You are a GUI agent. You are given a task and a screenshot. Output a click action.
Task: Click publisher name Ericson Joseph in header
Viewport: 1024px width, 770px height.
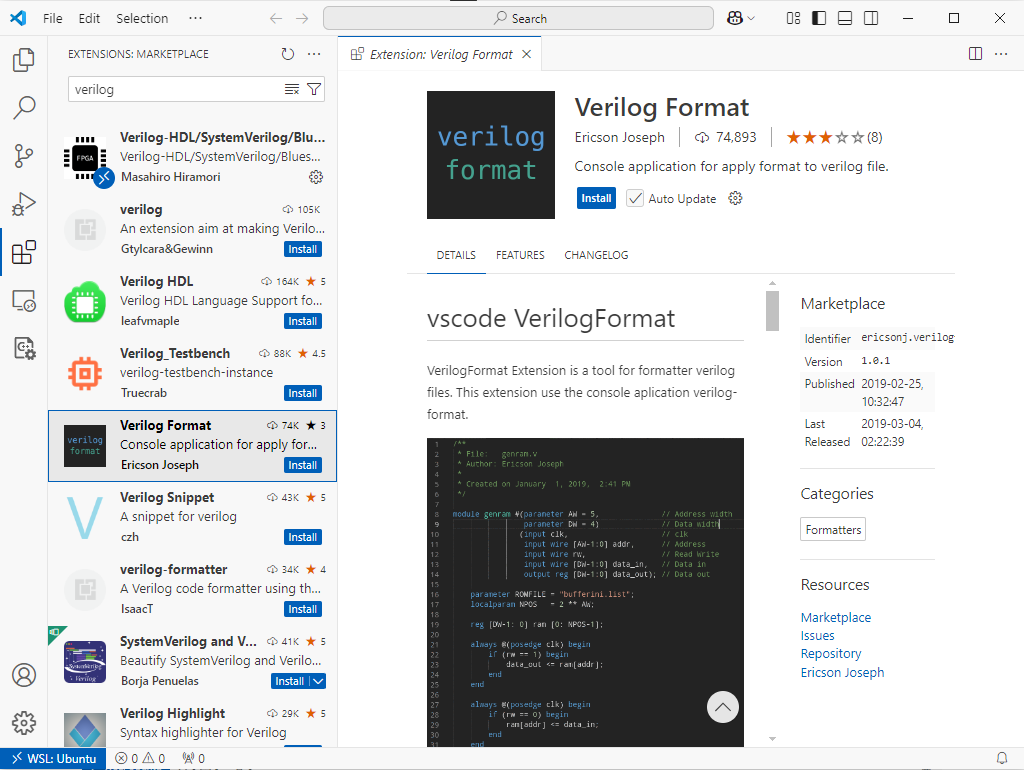620,137
